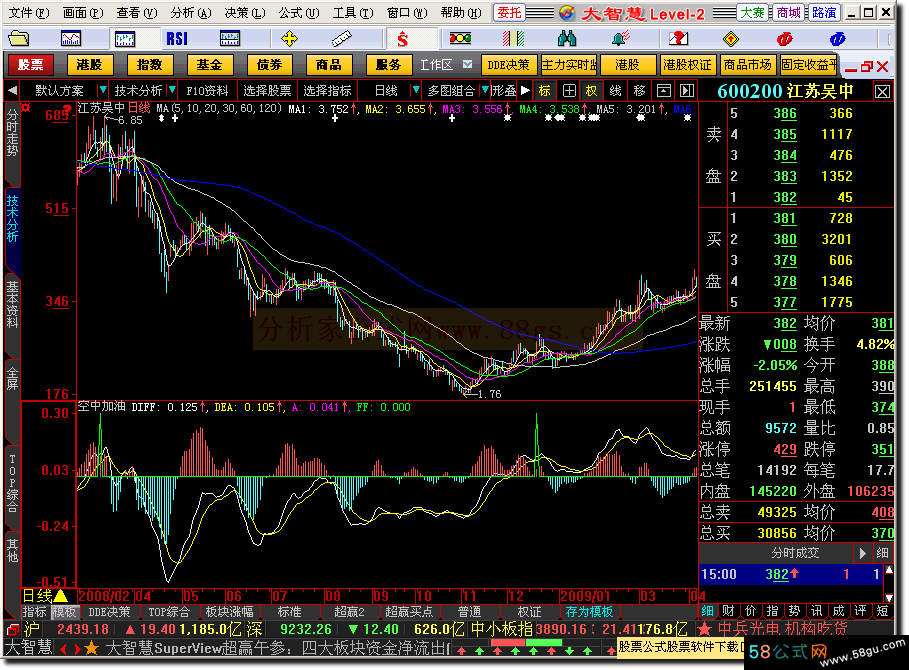
Task: Click the red dollar sign icon
Action: pyautogui.click(x=402, y=39)
